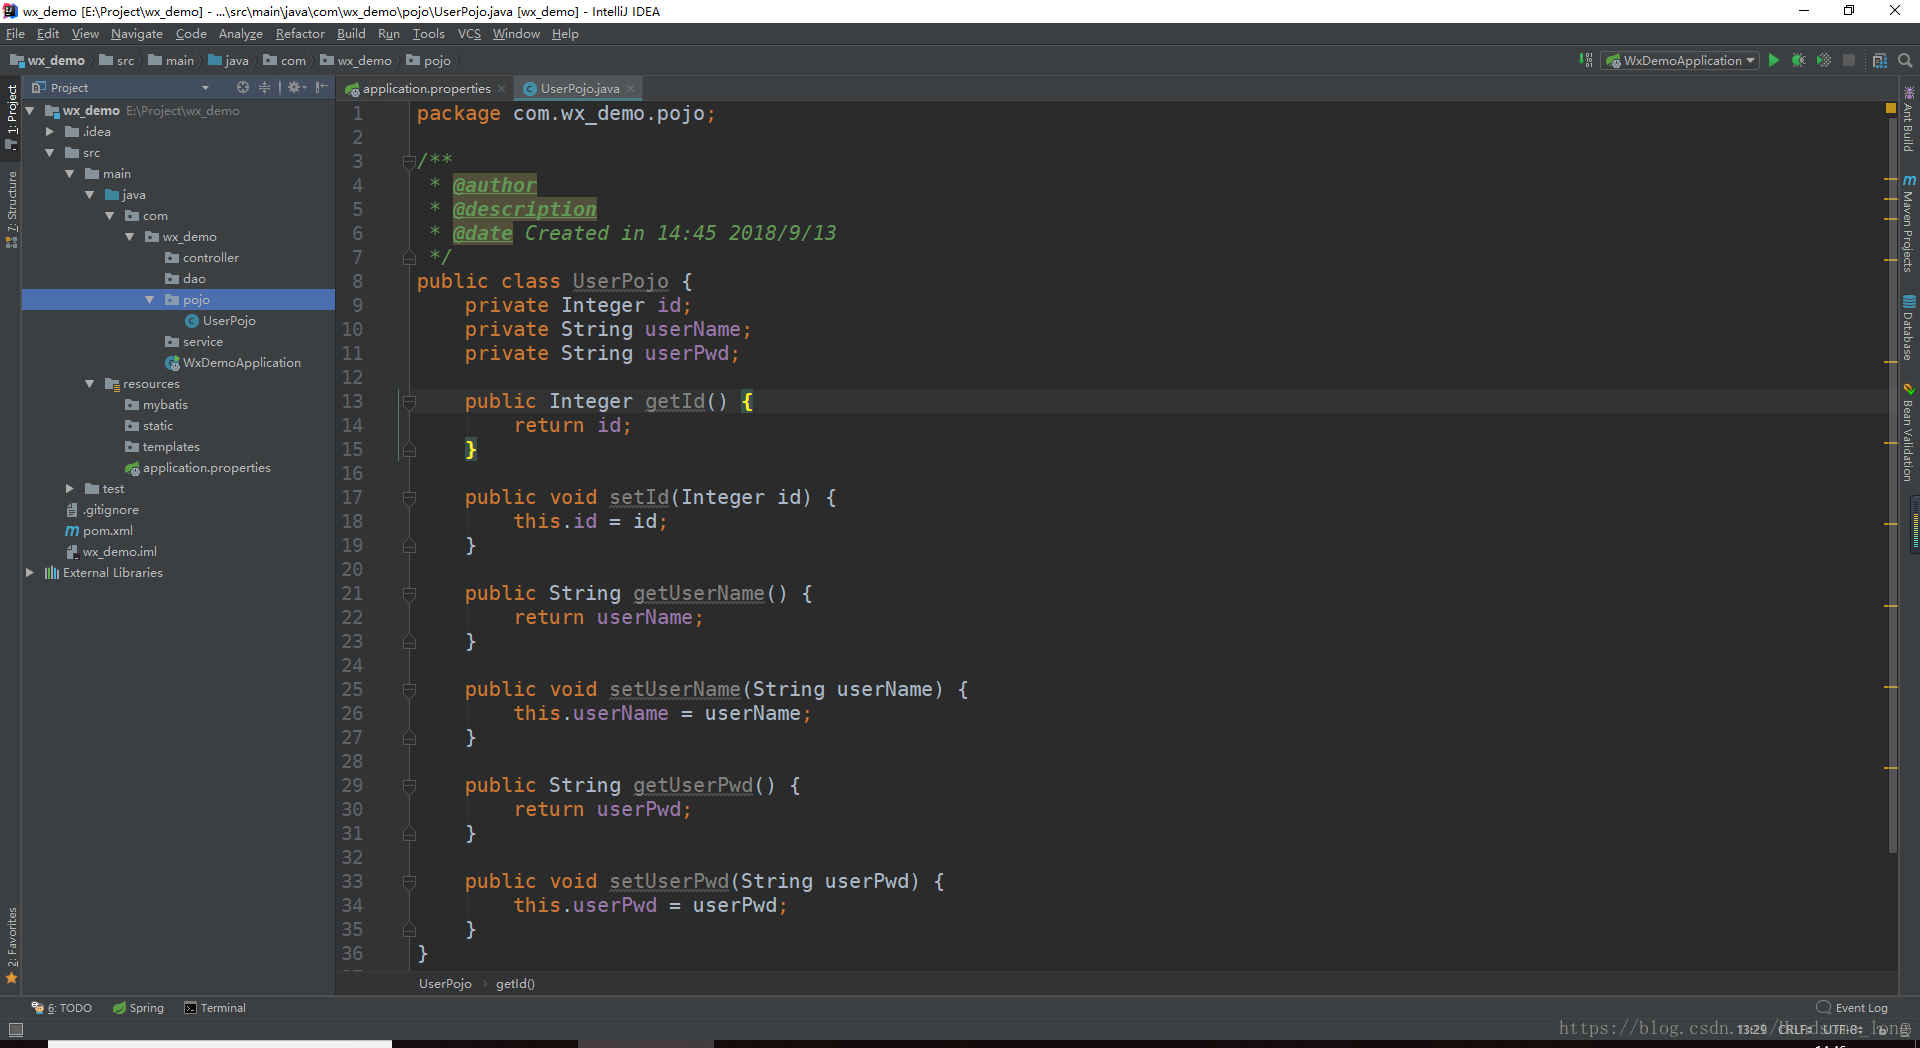The width and height of the screenshot is (1920, 1048).
Task: Collapse all icon in Project panel header
Action: click(264, 88)
